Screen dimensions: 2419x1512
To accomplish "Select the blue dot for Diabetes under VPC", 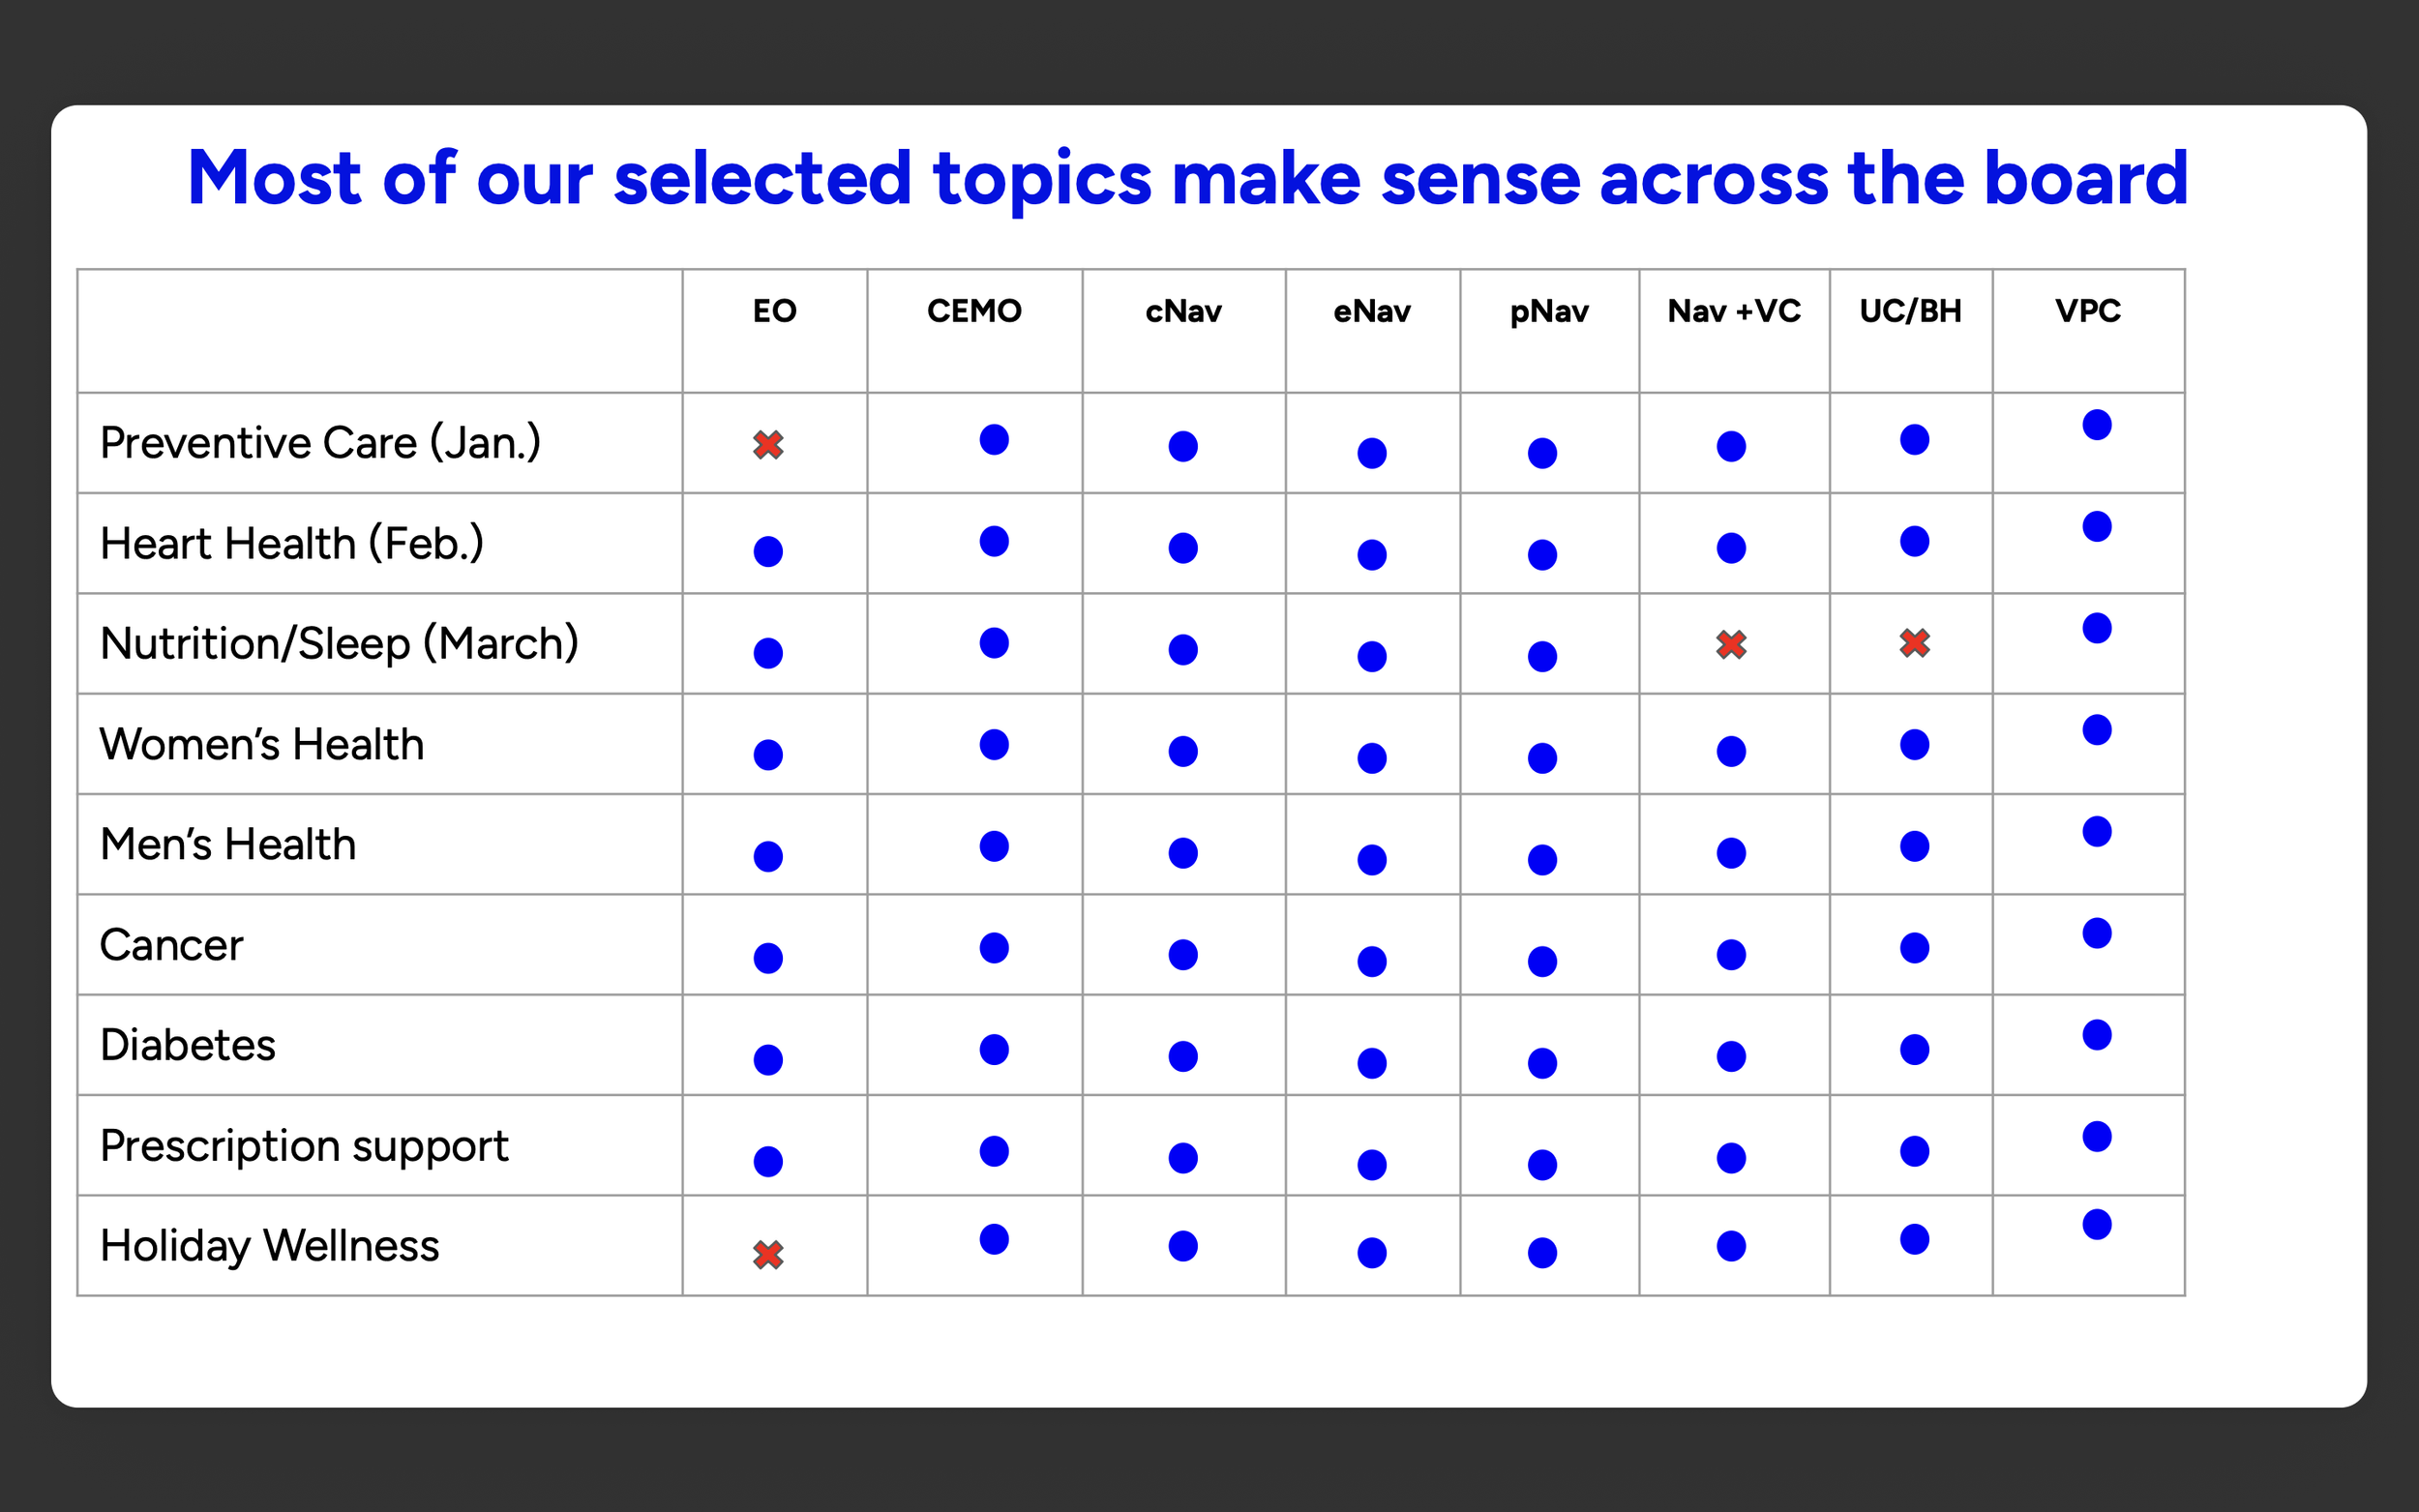I will tap(2097, 1035).
